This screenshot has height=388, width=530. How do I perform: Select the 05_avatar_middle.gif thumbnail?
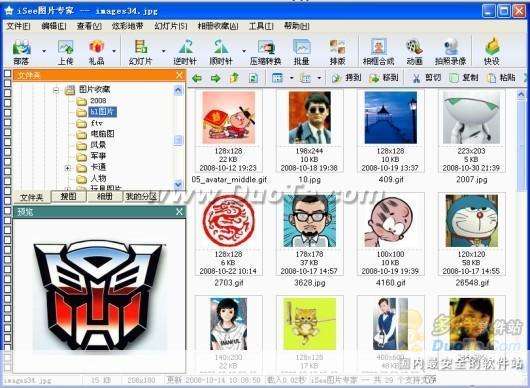(x=229, y=118)
